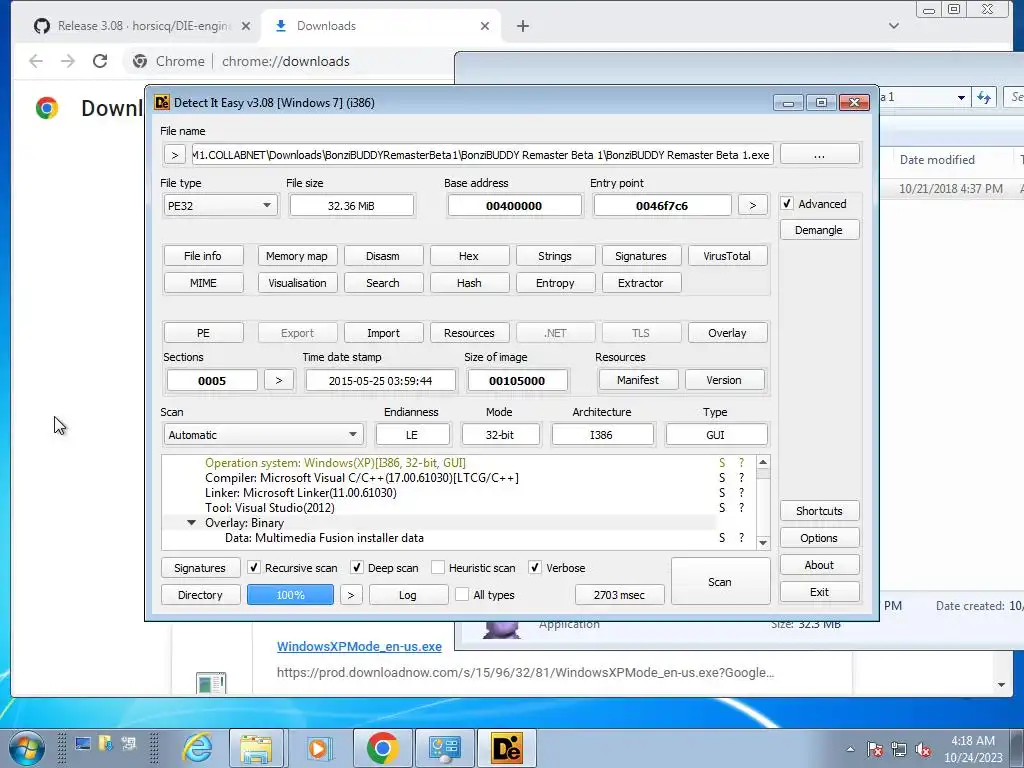
Task: Open Action Center flag tray icon
Action: [x=875, y=749]
